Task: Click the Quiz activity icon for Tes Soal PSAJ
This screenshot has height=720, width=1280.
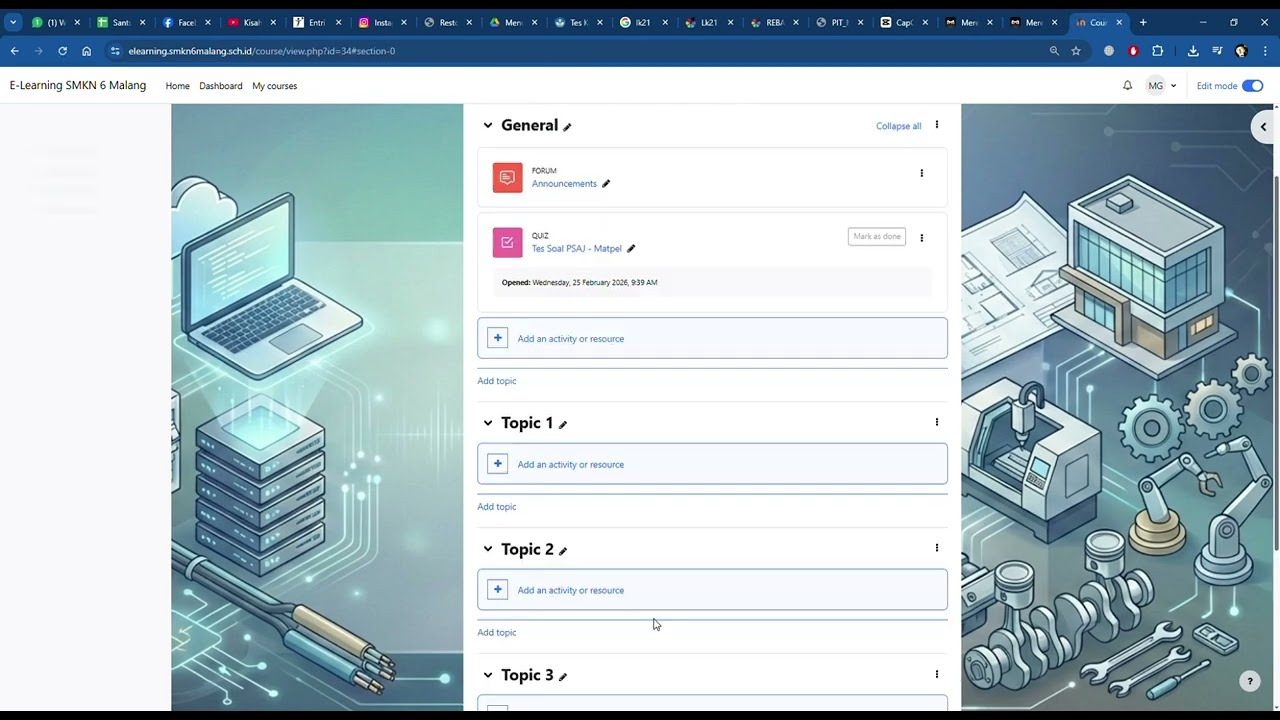Action: [x=507, y=242]
